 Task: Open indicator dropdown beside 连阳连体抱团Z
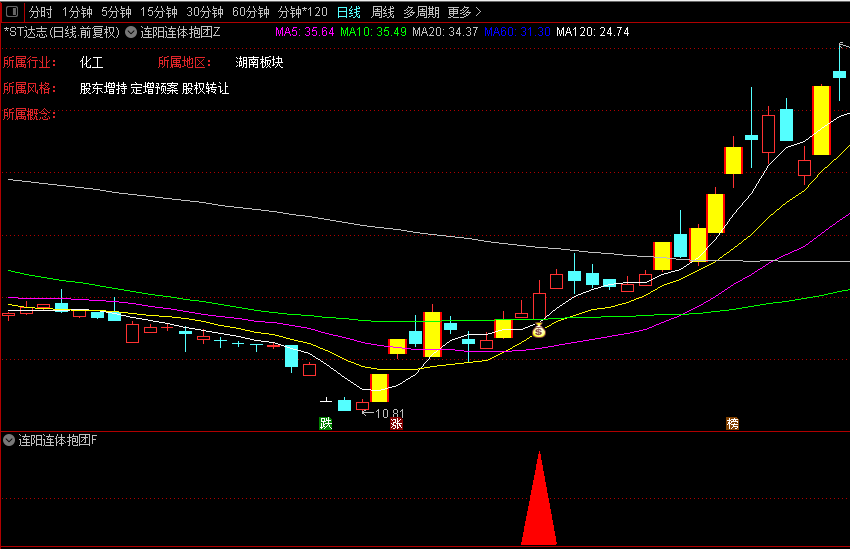point(131,32)
